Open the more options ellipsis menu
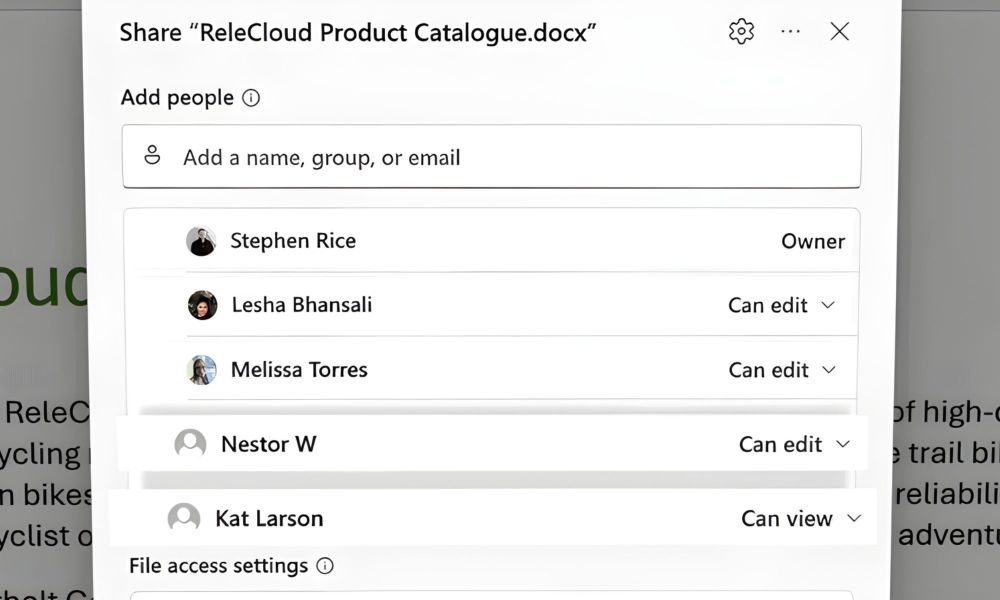Screen dimensions: 1000x600 click(791, 32)
